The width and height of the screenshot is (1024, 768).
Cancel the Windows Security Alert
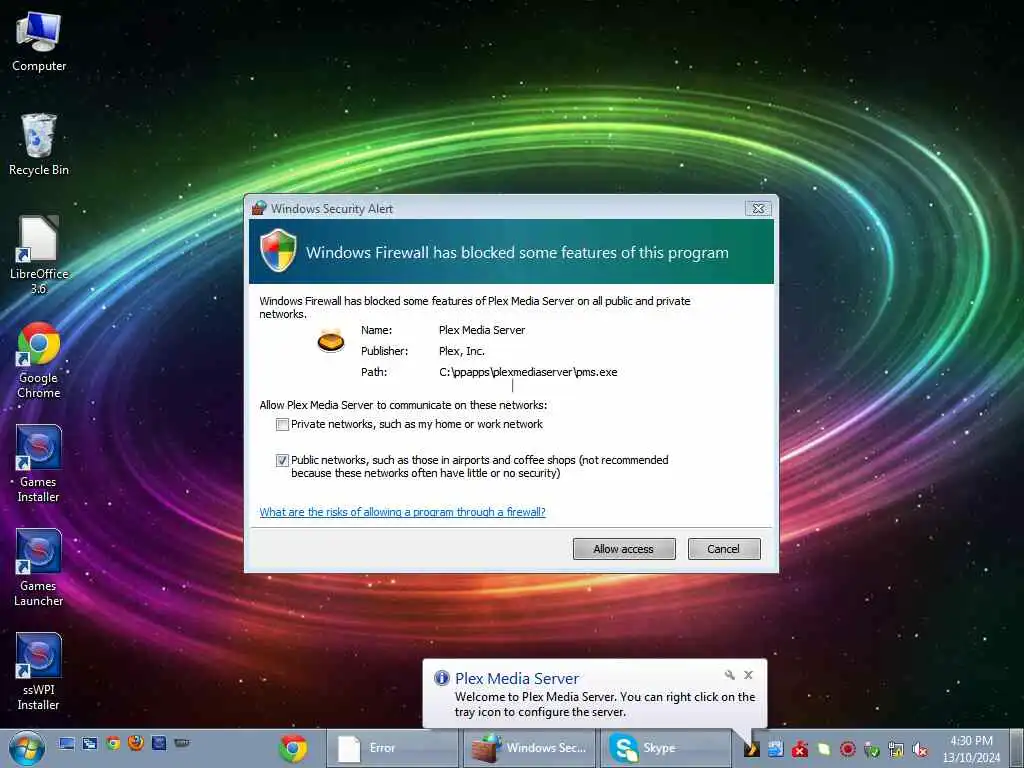(x=724, y=549)
